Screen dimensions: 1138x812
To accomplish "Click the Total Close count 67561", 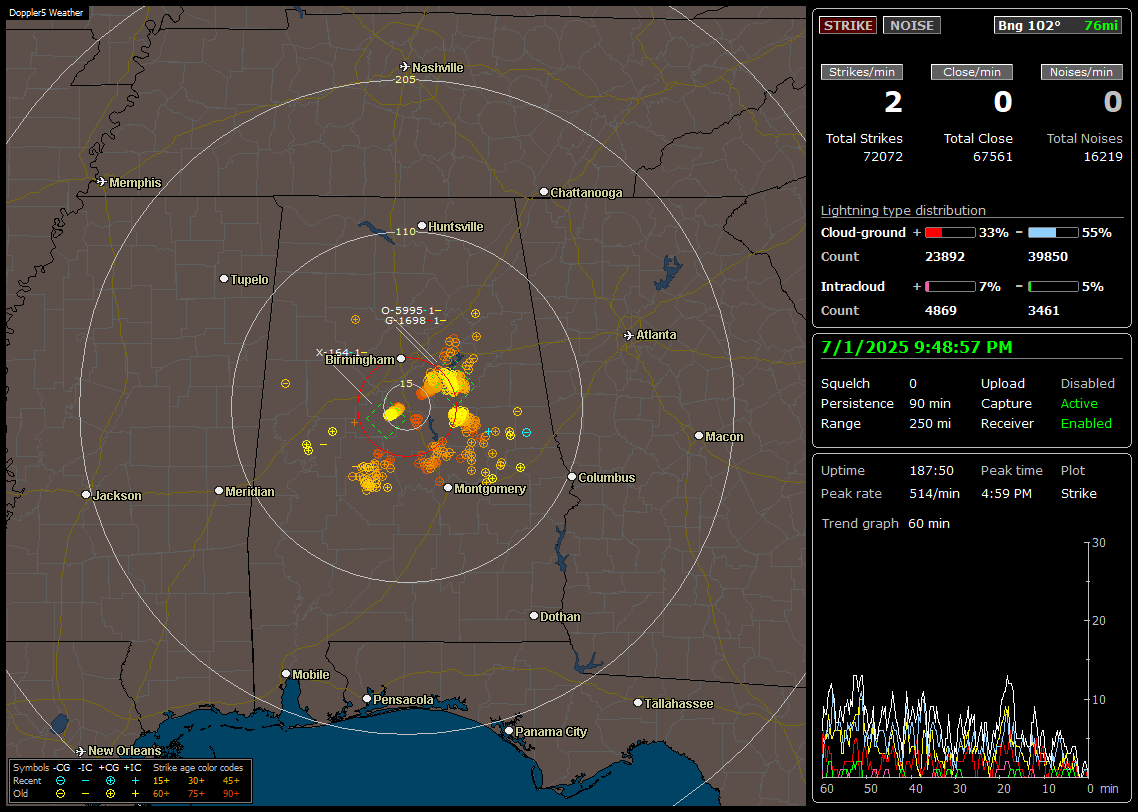I will click(x=992, y=156).
